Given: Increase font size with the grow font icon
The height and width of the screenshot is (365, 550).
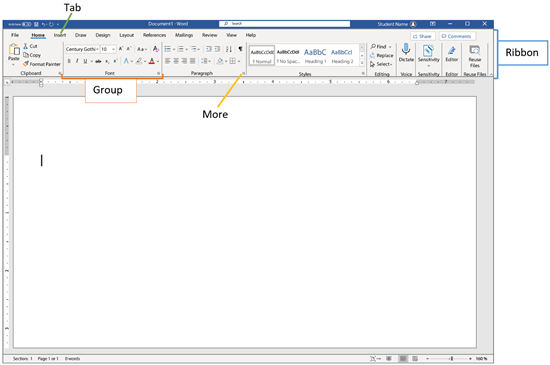Looking at the screenshot, I should tap(121, 49).
